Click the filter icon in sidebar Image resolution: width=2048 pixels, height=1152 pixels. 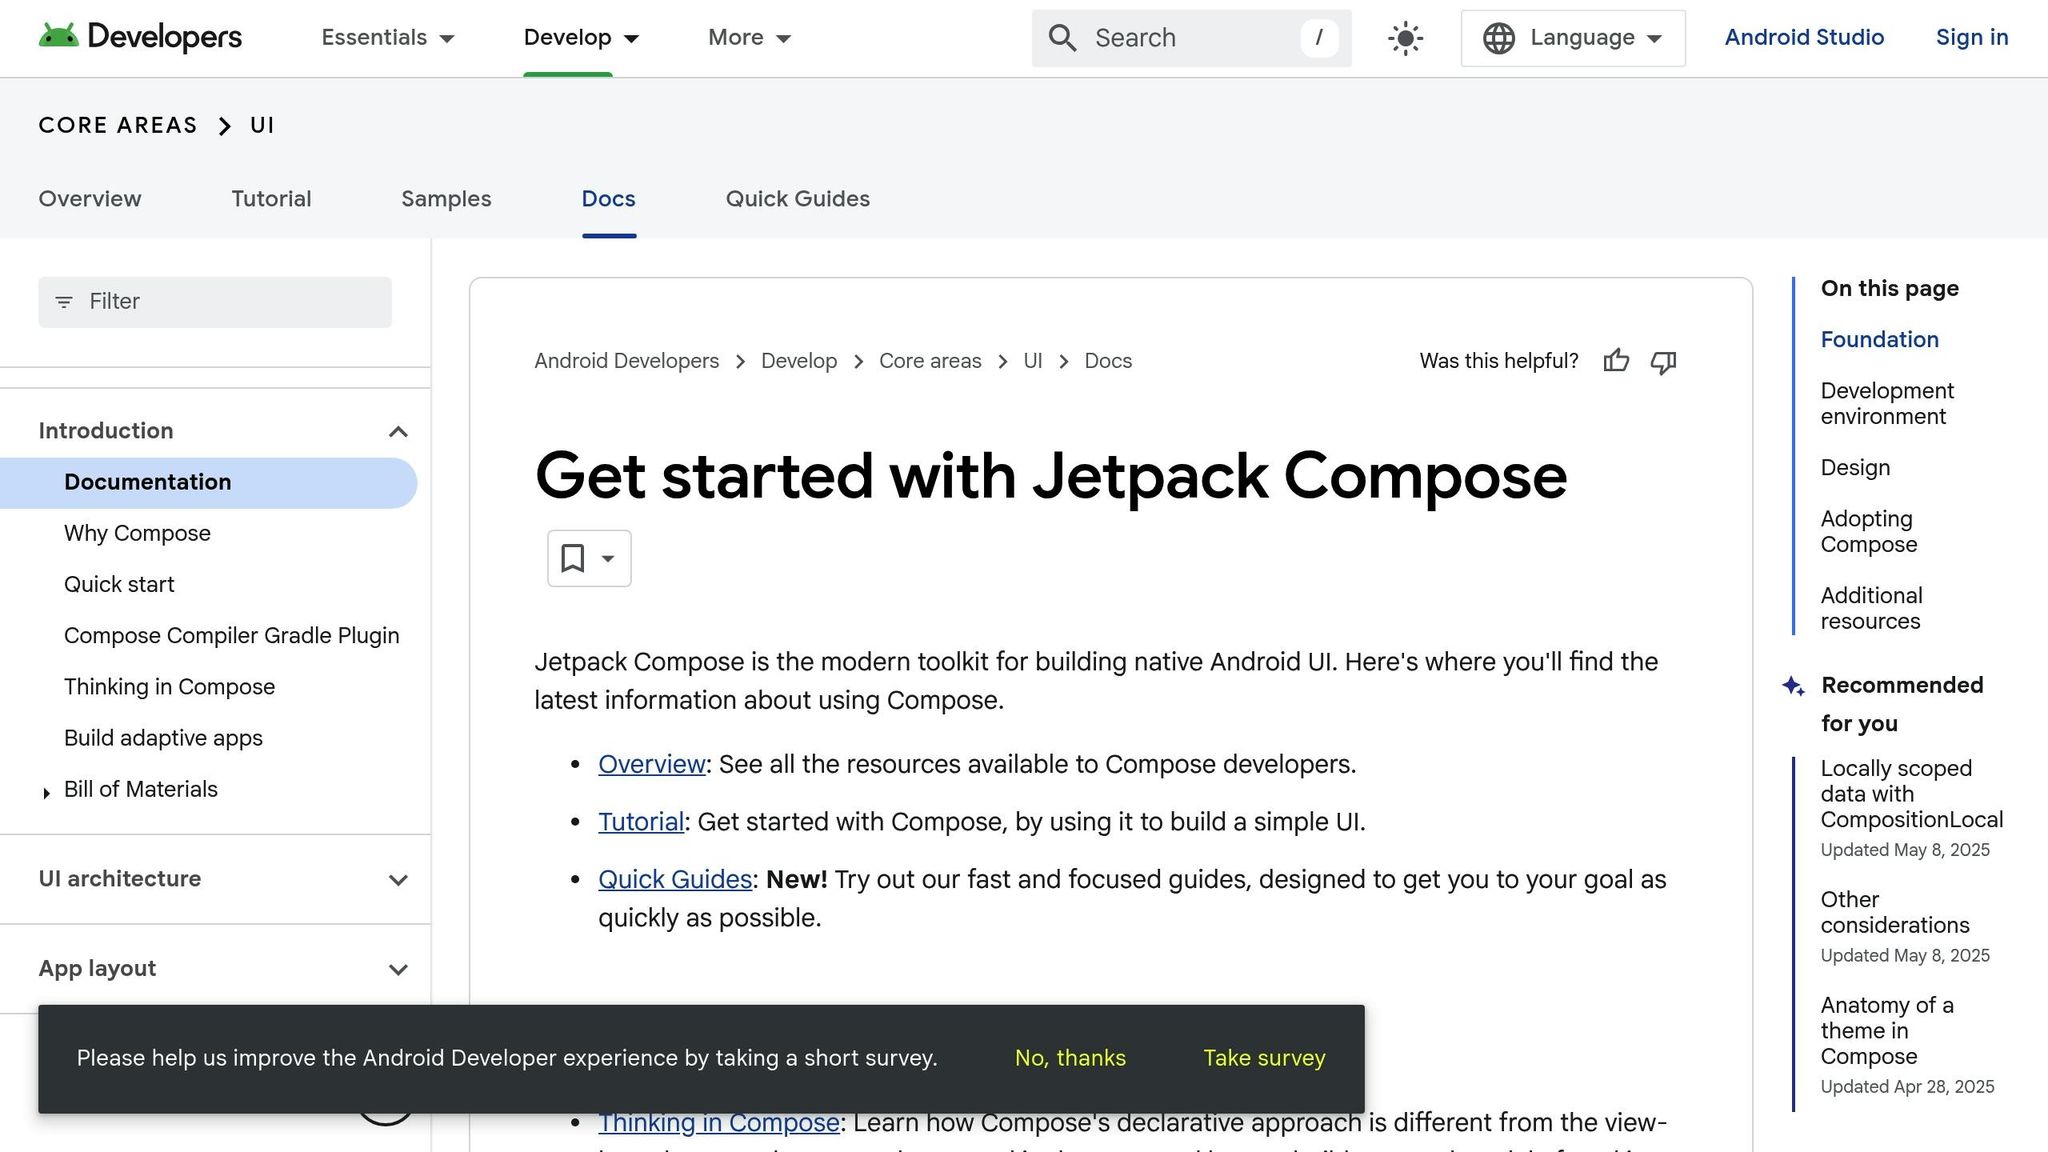pos(64,302)
